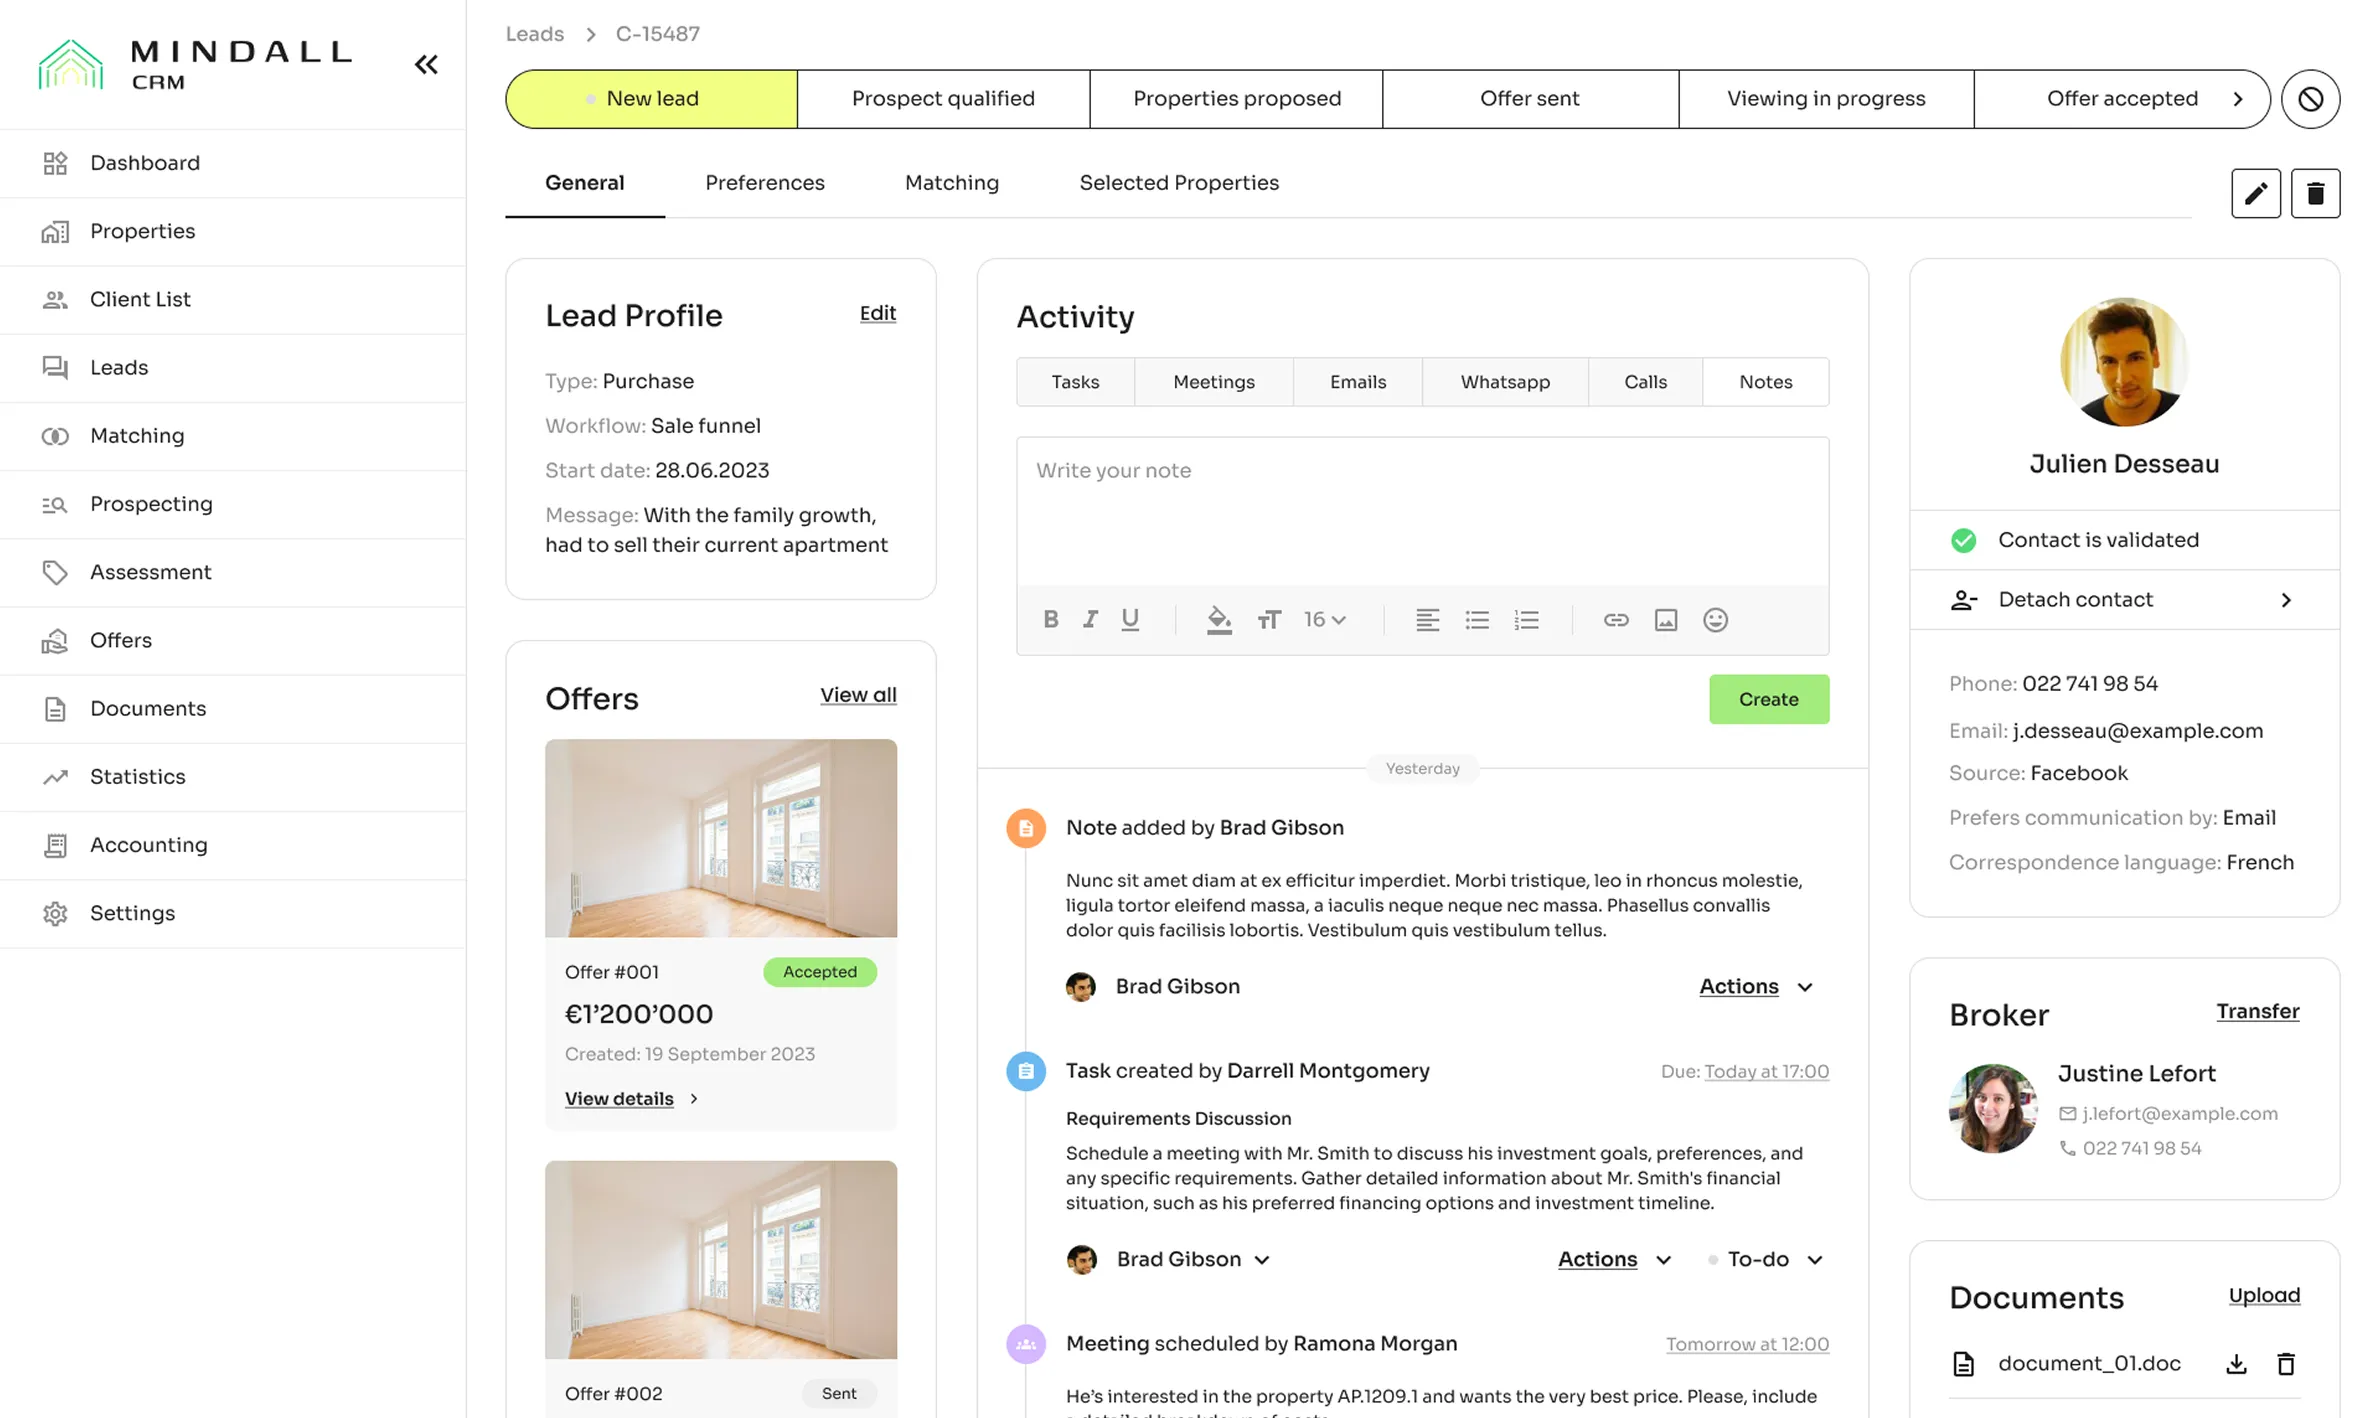Screen dimensions: 2380x1418
Task: Click the pencil edit icon button
Action: [2255, 193]
